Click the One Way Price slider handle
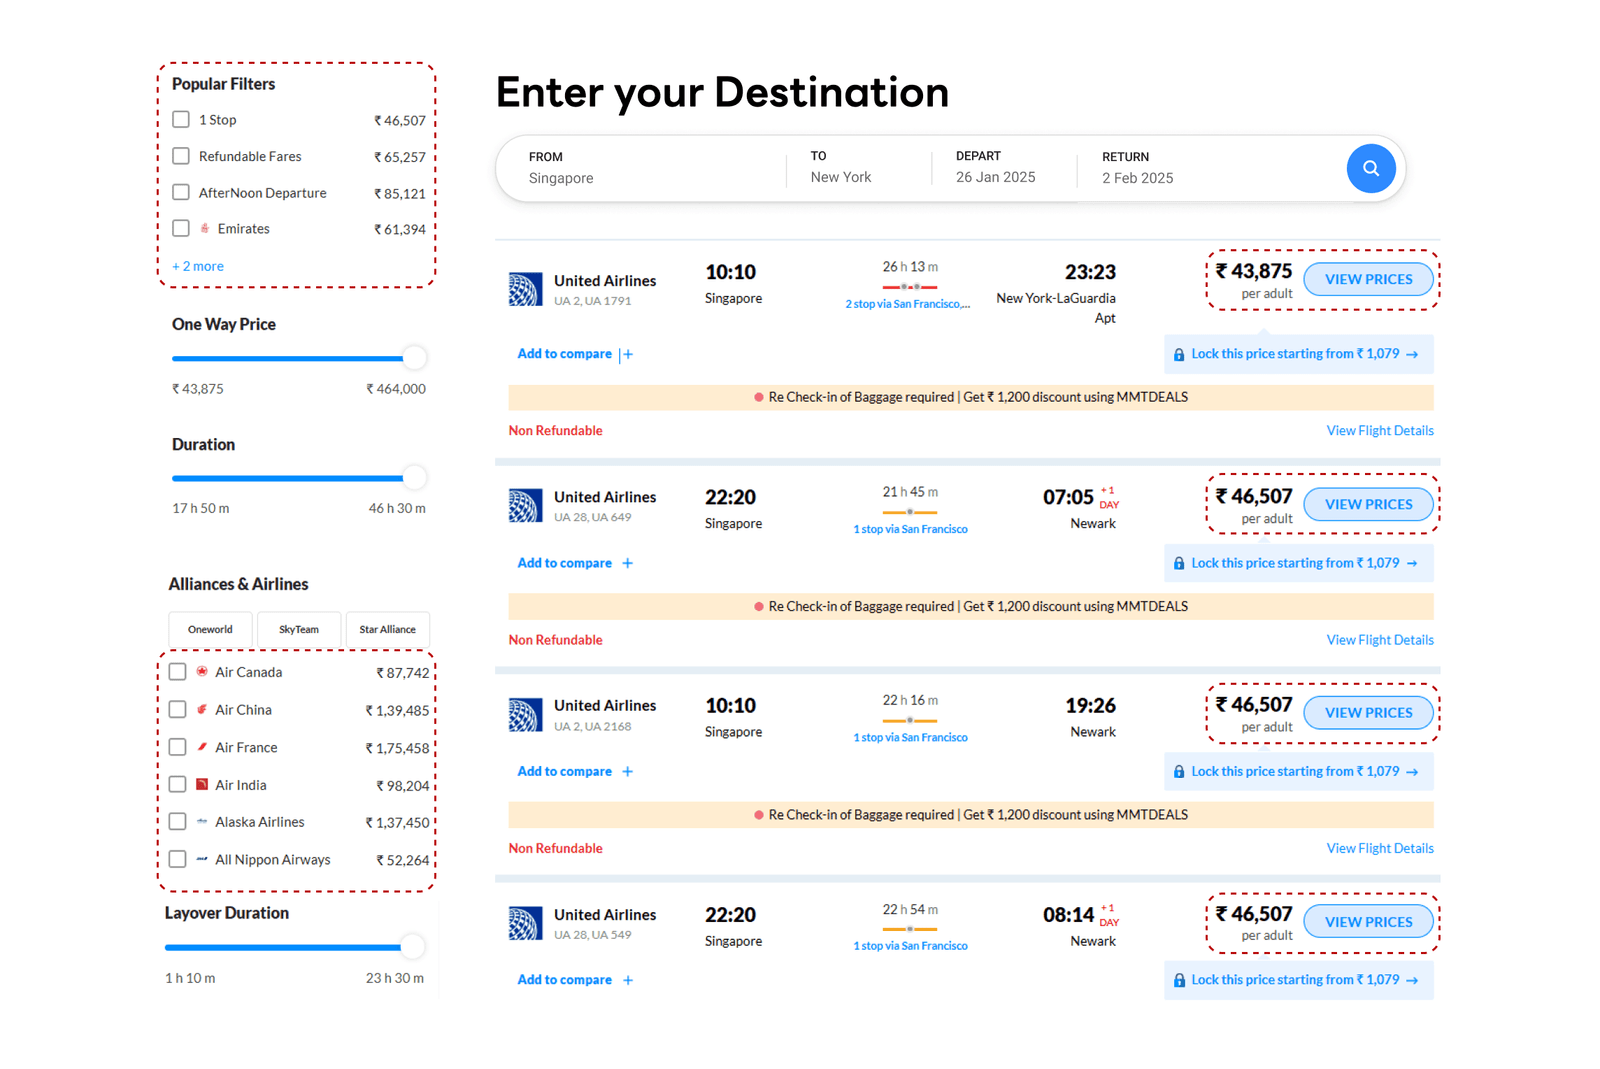 (x=413, y=357)
